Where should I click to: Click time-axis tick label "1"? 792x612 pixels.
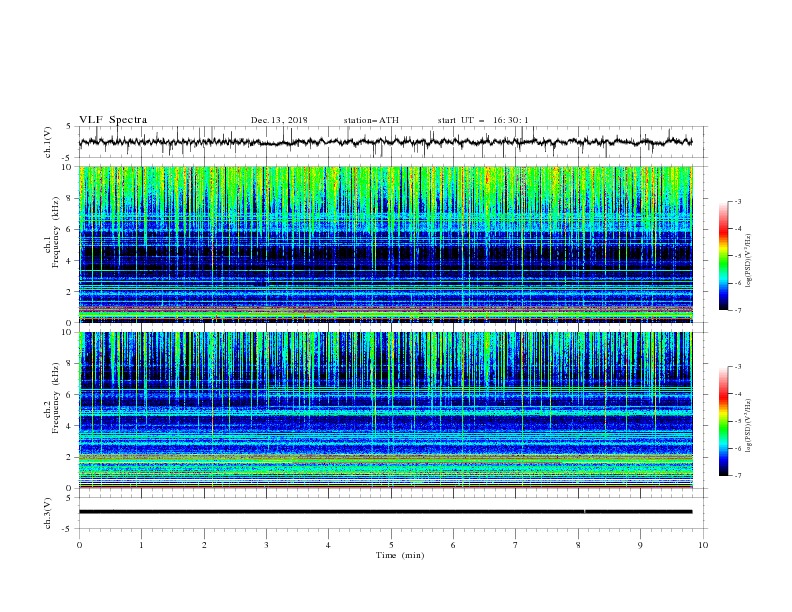[x=141, y=545]
